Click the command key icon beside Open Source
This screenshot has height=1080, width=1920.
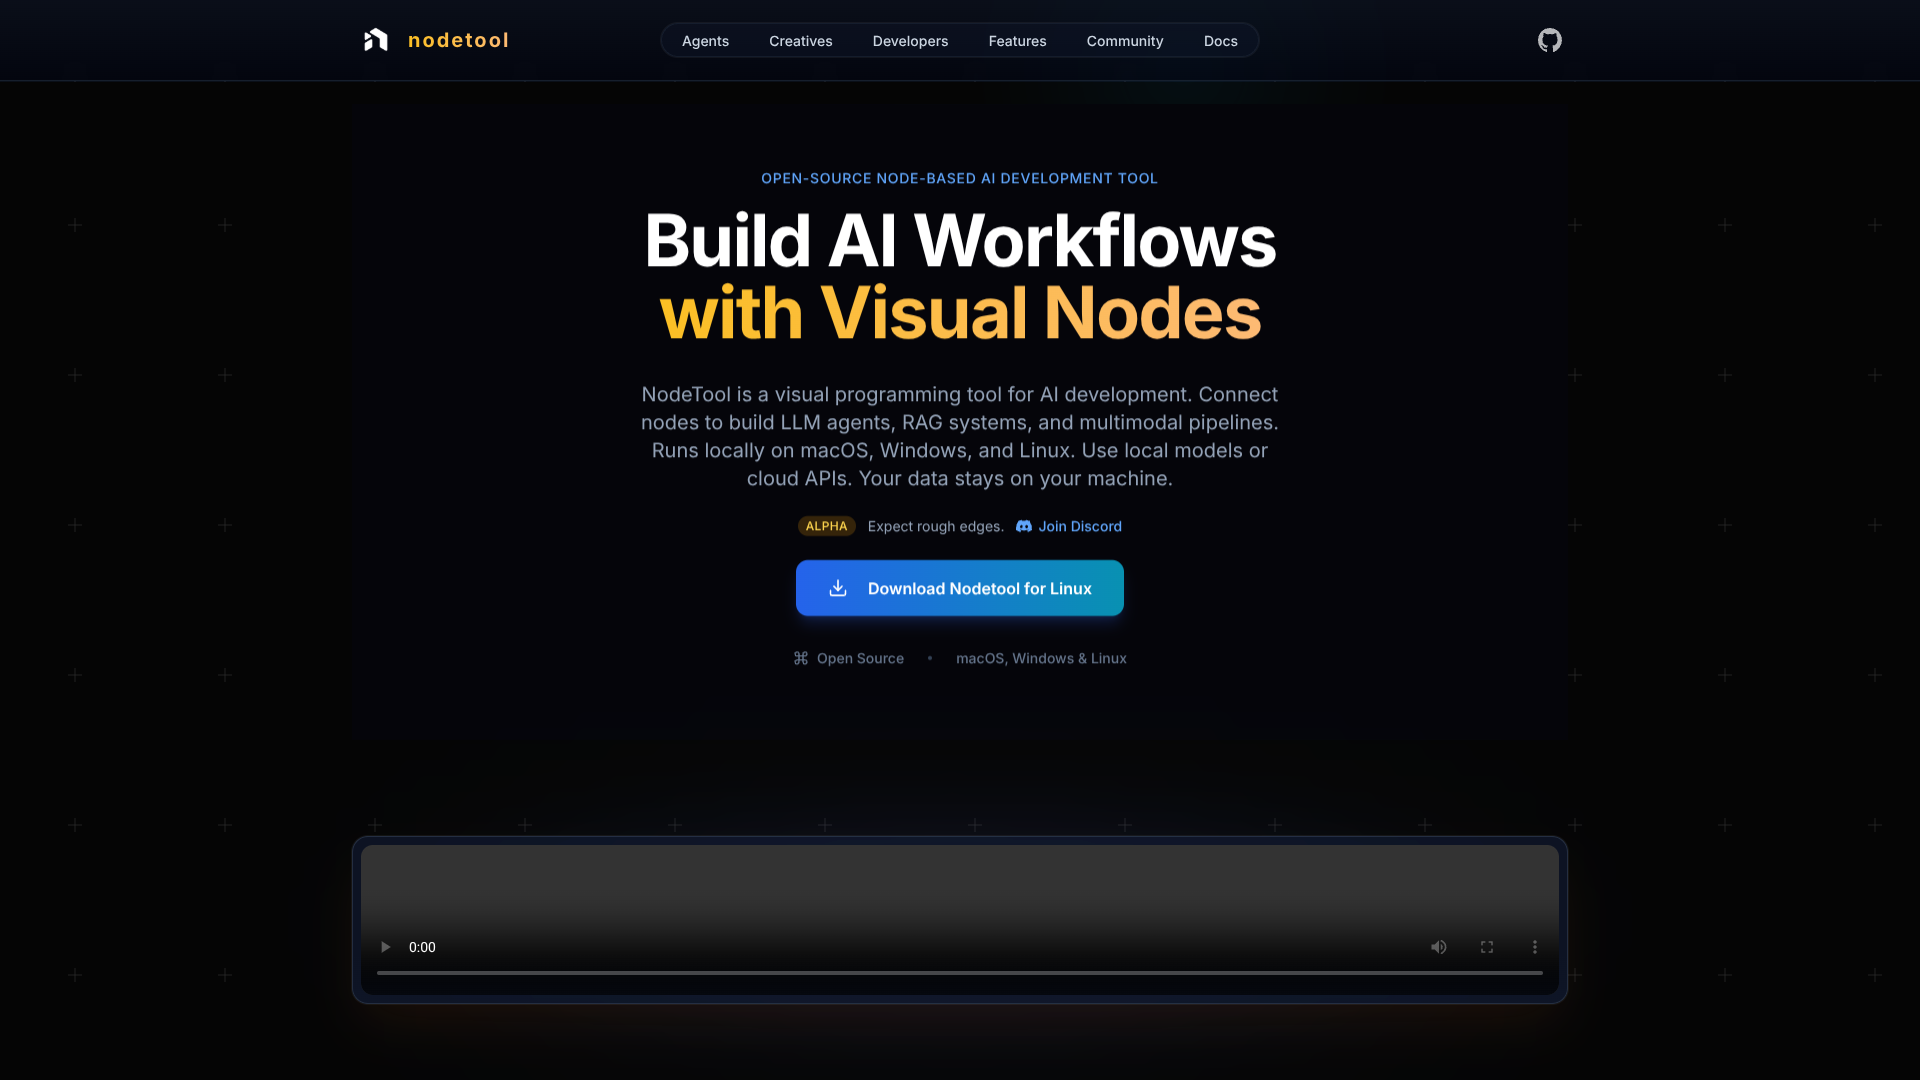(x=800, y=658)
